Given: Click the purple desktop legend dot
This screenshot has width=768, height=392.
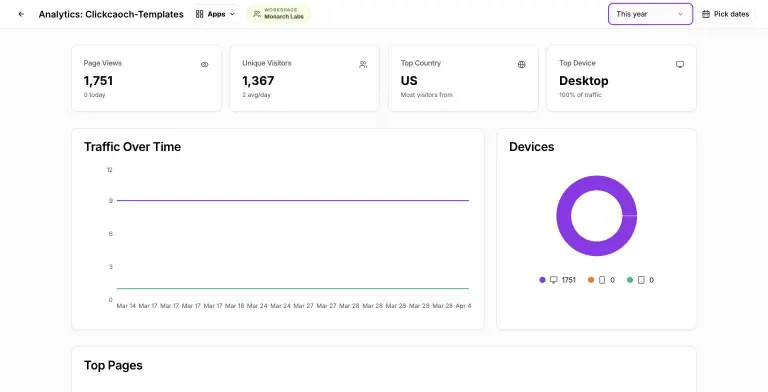Looking at the screenshot, I should (x=542, y=280).
